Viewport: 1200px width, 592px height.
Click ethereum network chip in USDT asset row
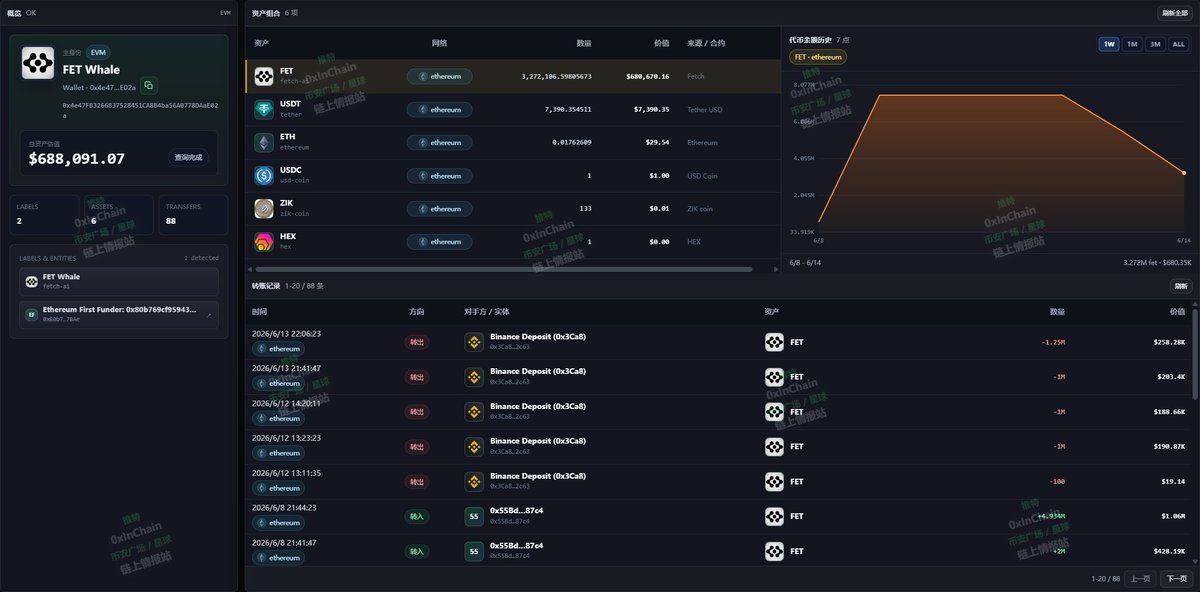(x=439, y=109)
